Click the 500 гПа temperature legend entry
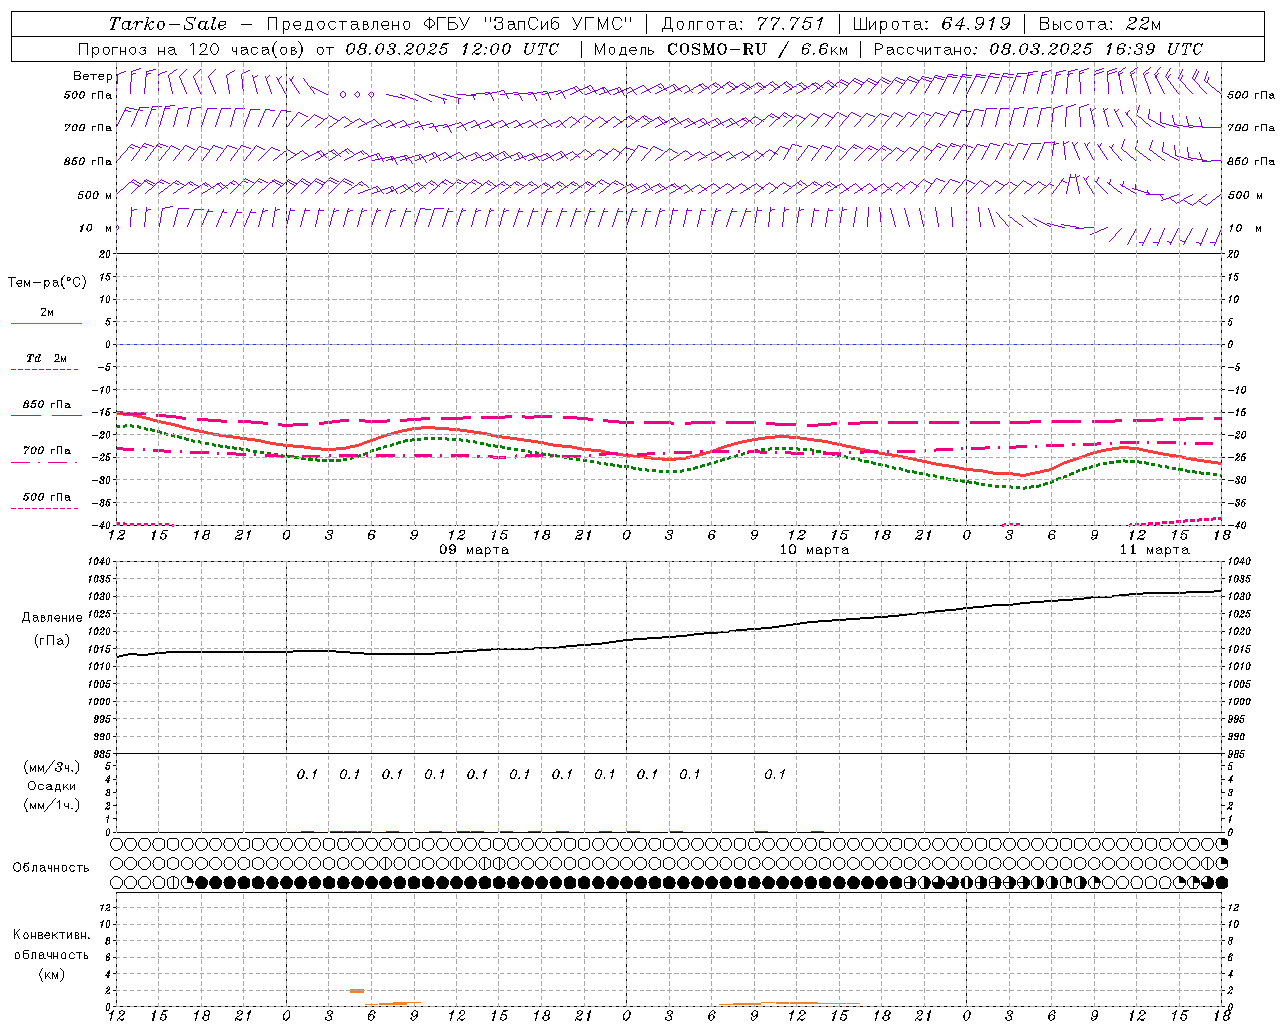This screenshot has width=1280, height=1024. pyautogui.click(x=46, y=500)
